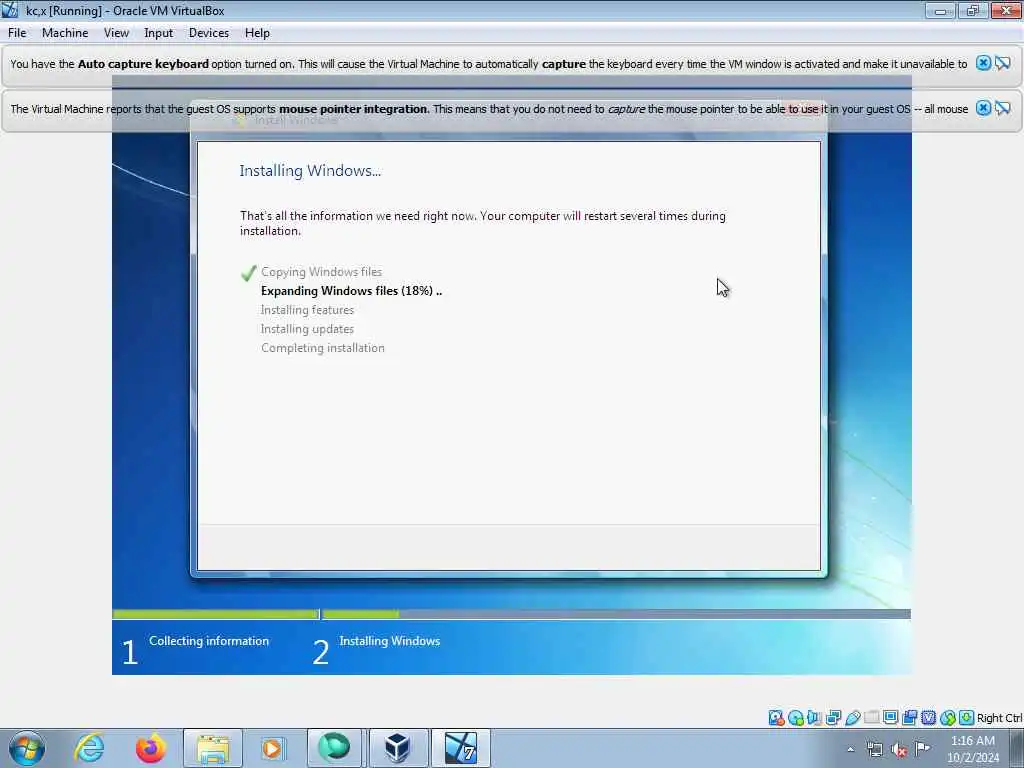Click the green Collecting information progress bar
1024x768 pixels.
215,614
